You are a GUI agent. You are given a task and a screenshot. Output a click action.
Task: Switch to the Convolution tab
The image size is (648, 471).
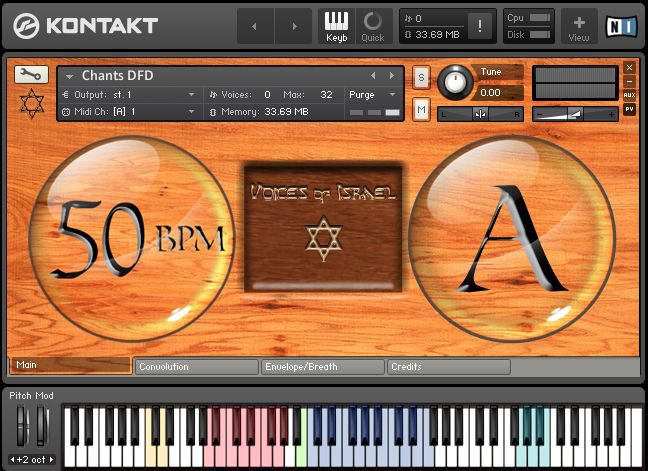point(196,367)
